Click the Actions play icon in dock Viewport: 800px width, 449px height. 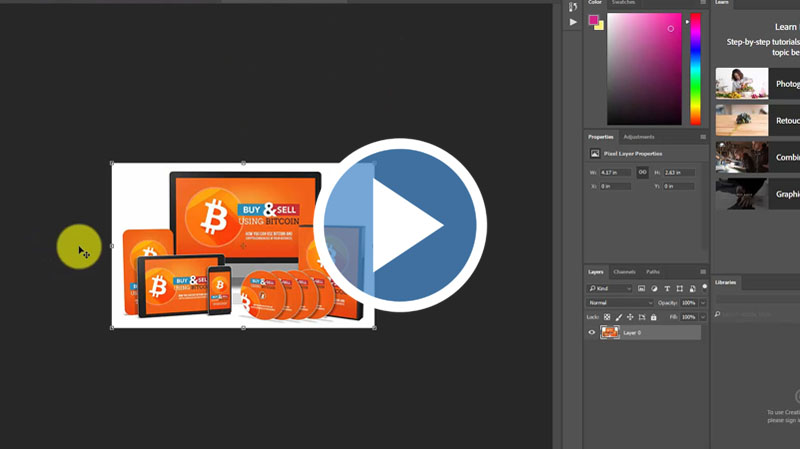point(573,21)
